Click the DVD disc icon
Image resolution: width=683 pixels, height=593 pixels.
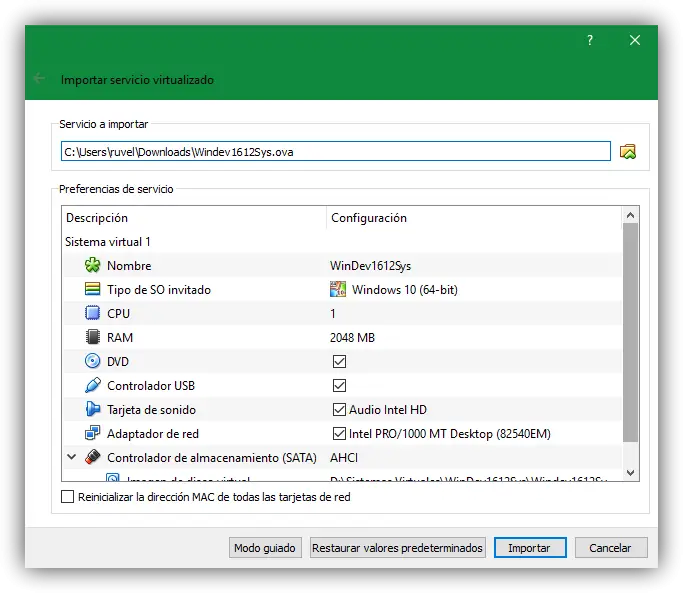pos(92,362)
